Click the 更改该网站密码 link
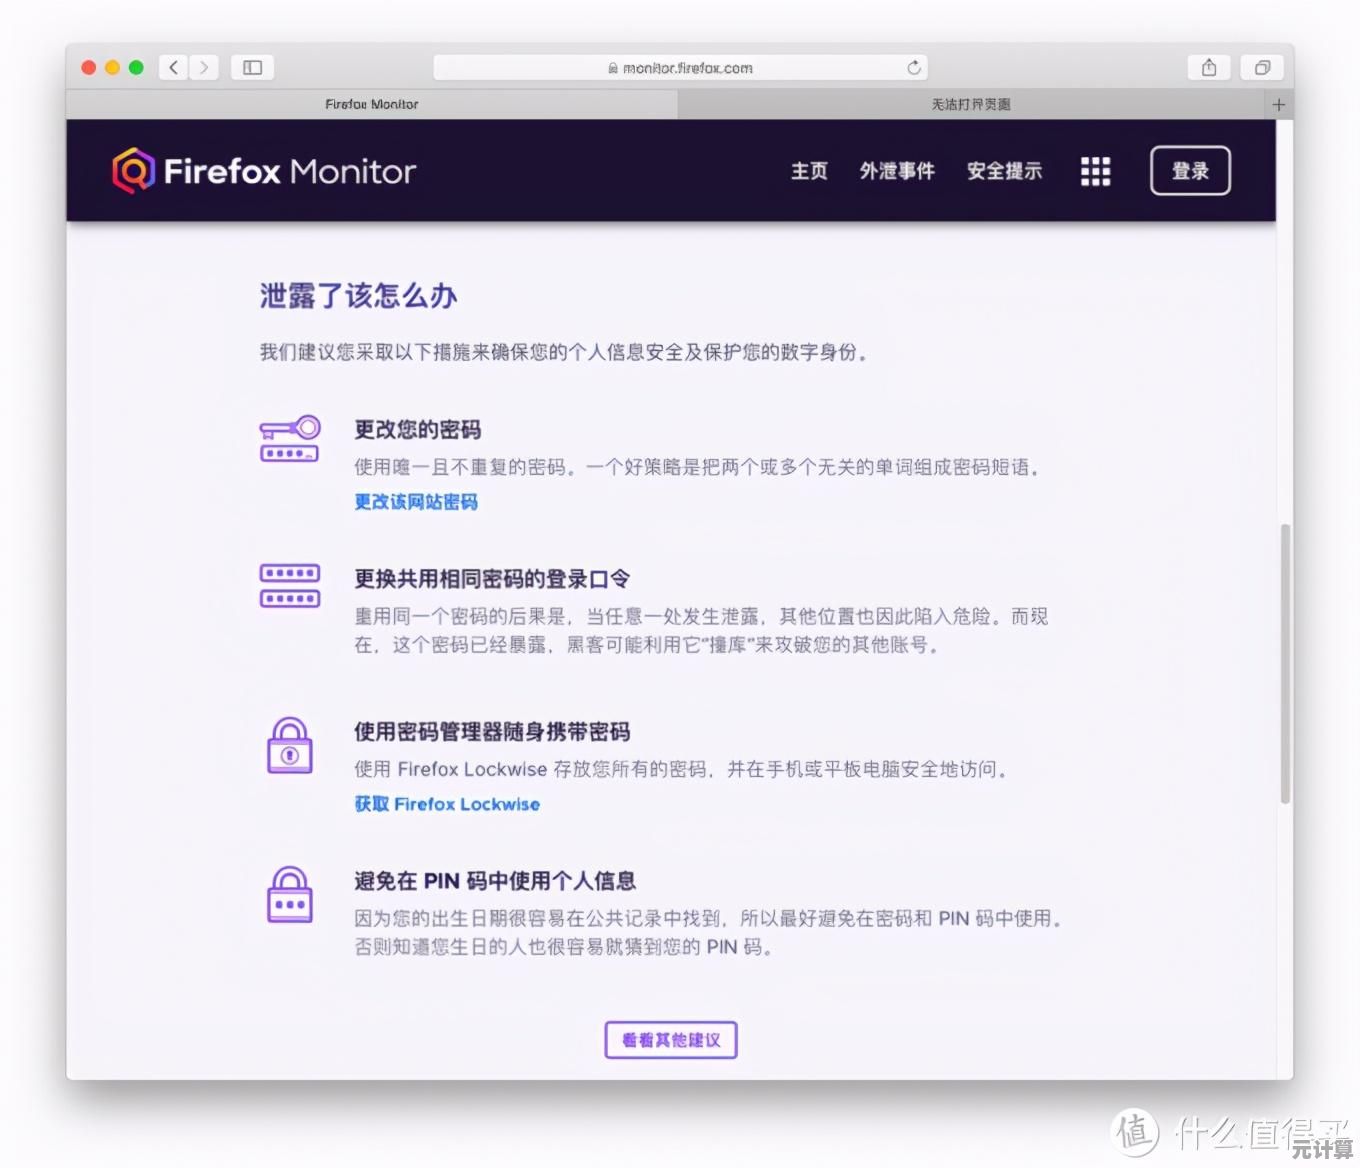1360x1168 pixels. (x=414, y=502)
